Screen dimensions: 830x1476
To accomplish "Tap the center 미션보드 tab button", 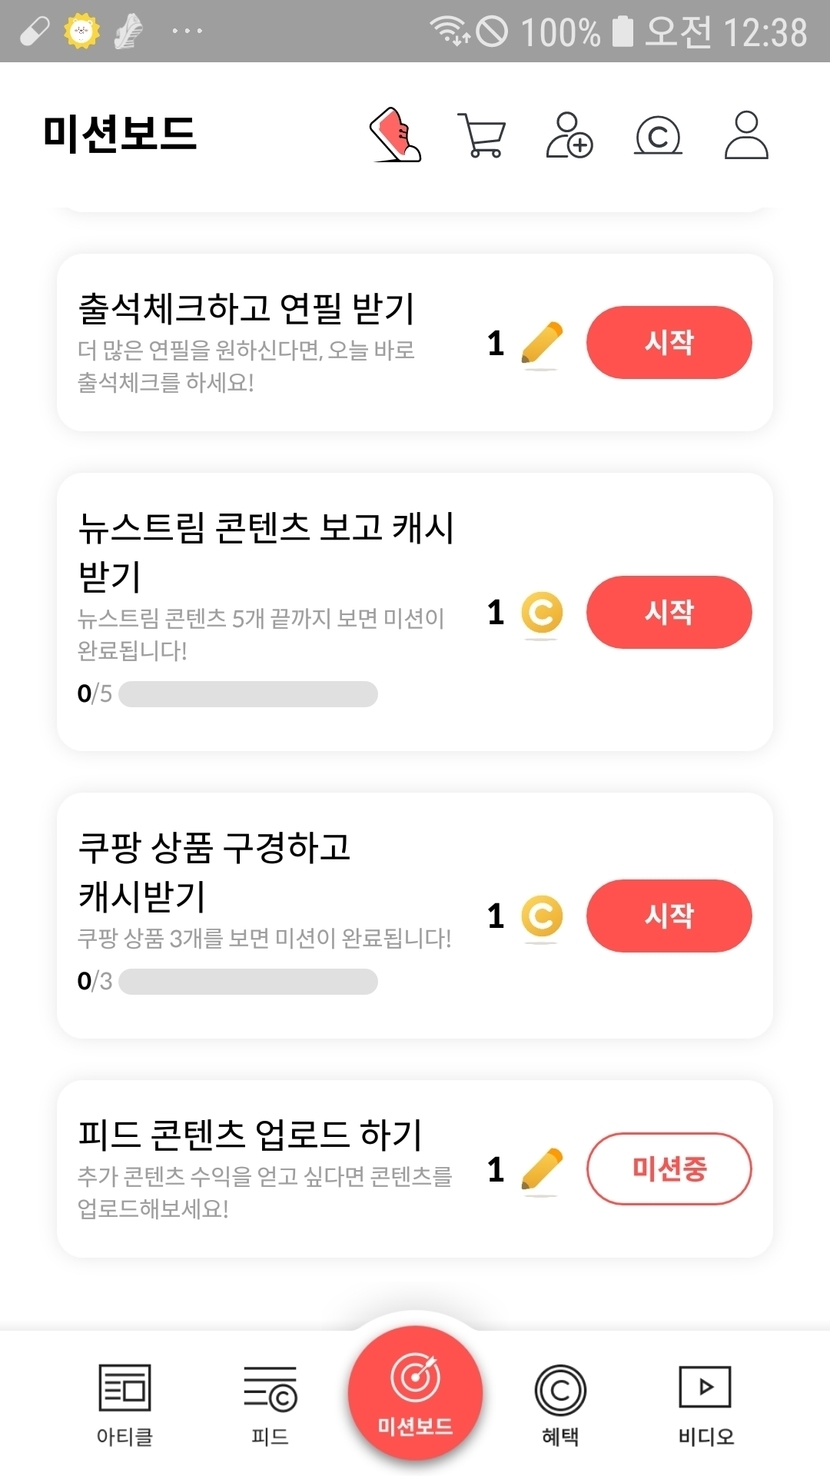I will tap(415, 1393).
